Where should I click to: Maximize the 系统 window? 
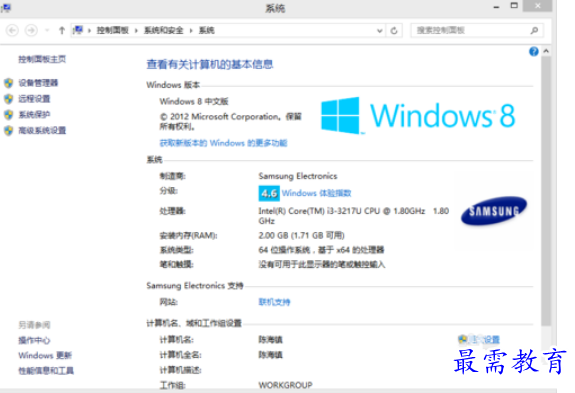coord(514,6)
